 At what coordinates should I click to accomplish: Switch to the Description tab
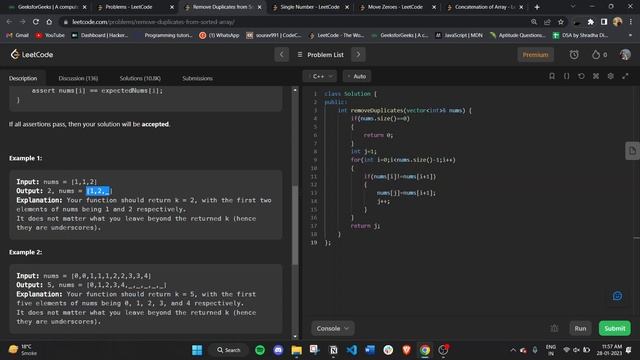click(x=23, y=78)
